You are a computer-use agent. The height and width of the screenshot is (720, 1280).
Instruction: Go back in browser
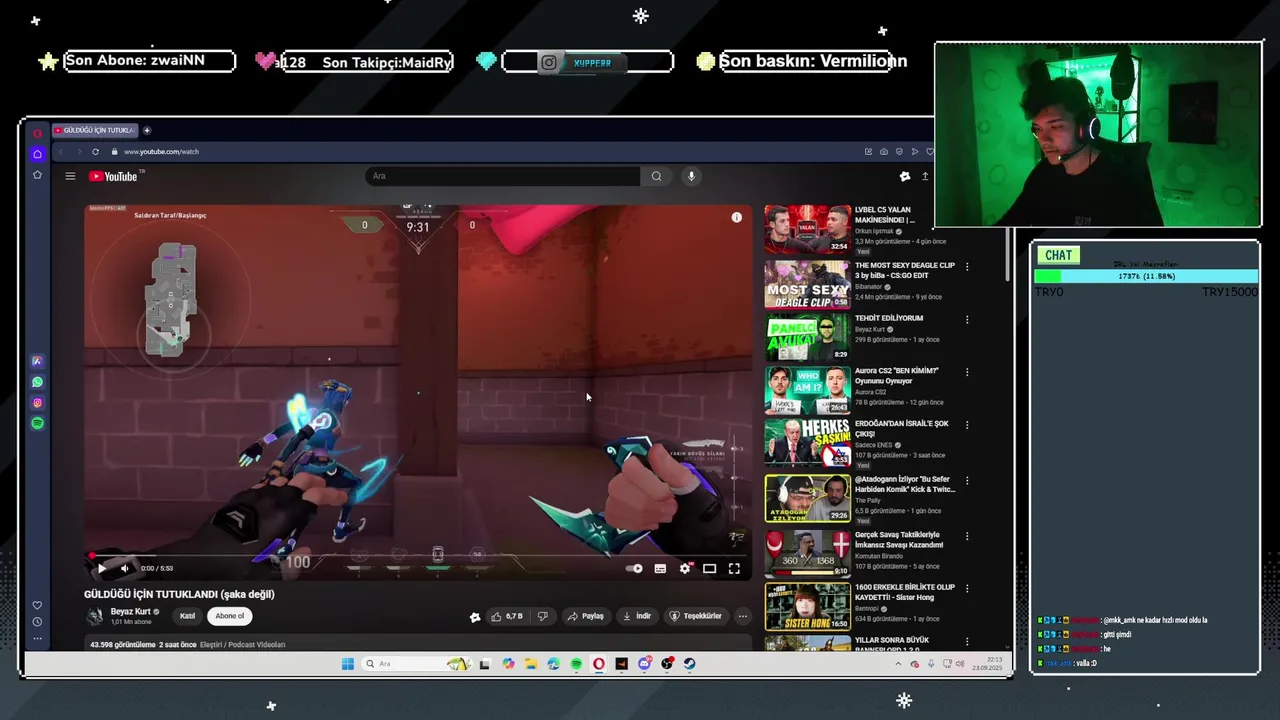[x=60, y=152]
